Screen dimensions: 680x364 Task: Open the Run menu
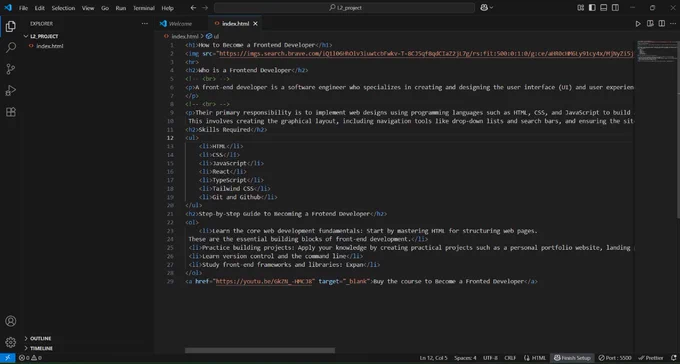(121, 8)
